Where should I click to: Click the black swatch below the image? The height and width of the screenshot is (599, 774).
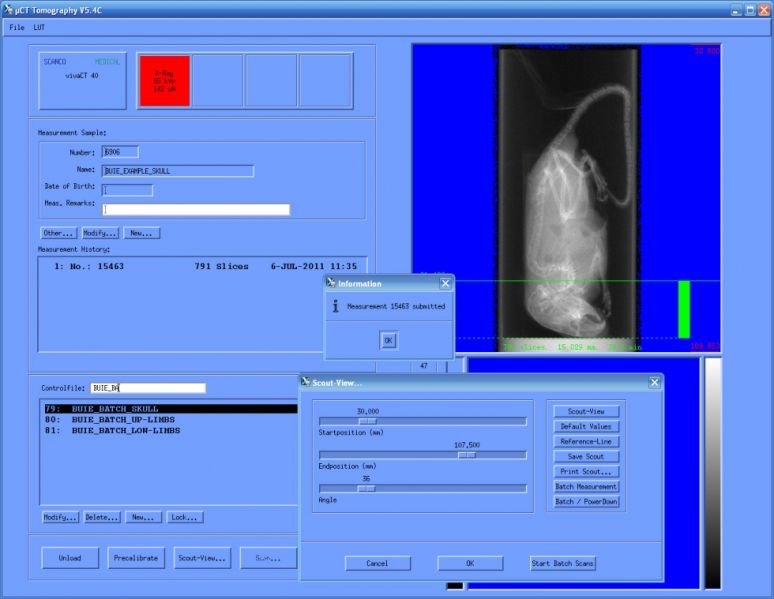pyautogui.click(x=455, y=586)
